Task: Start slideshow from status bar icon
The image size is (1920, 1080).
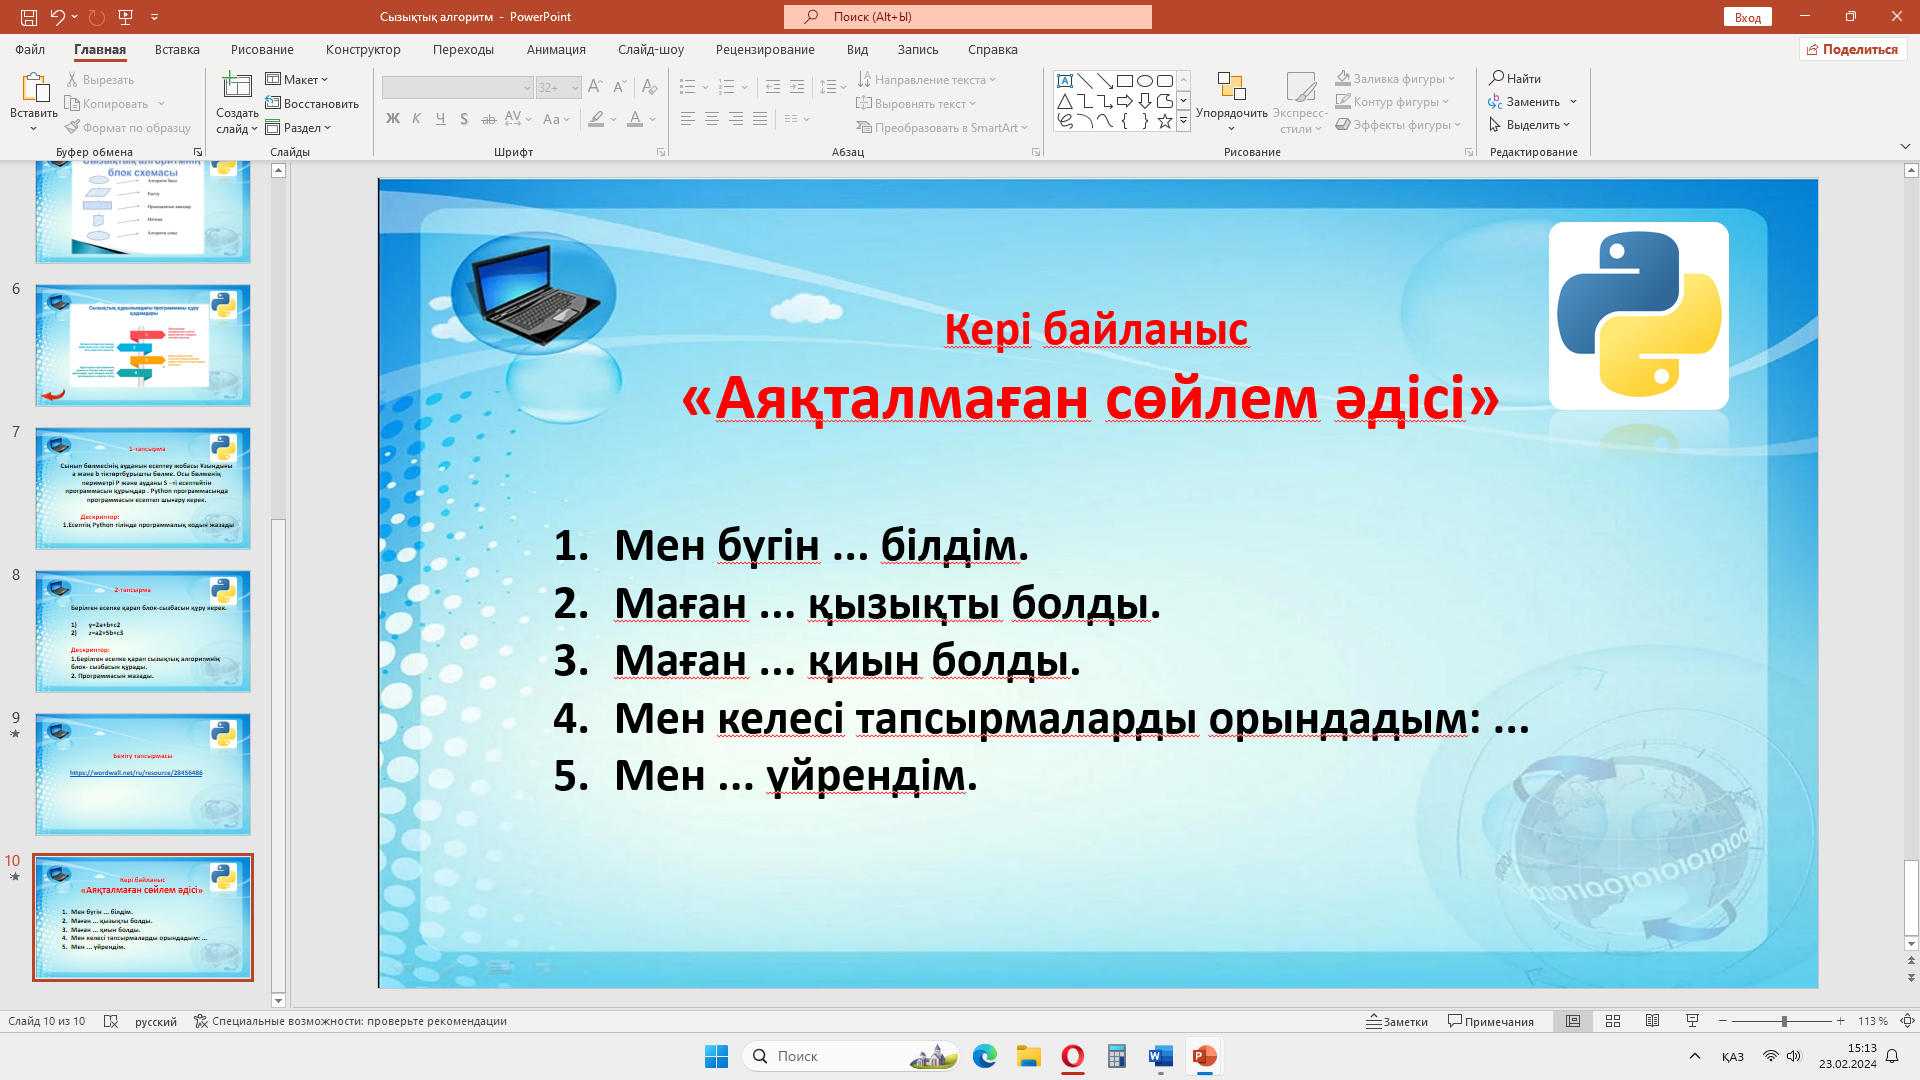Action: click(x=1692, y=1021)
